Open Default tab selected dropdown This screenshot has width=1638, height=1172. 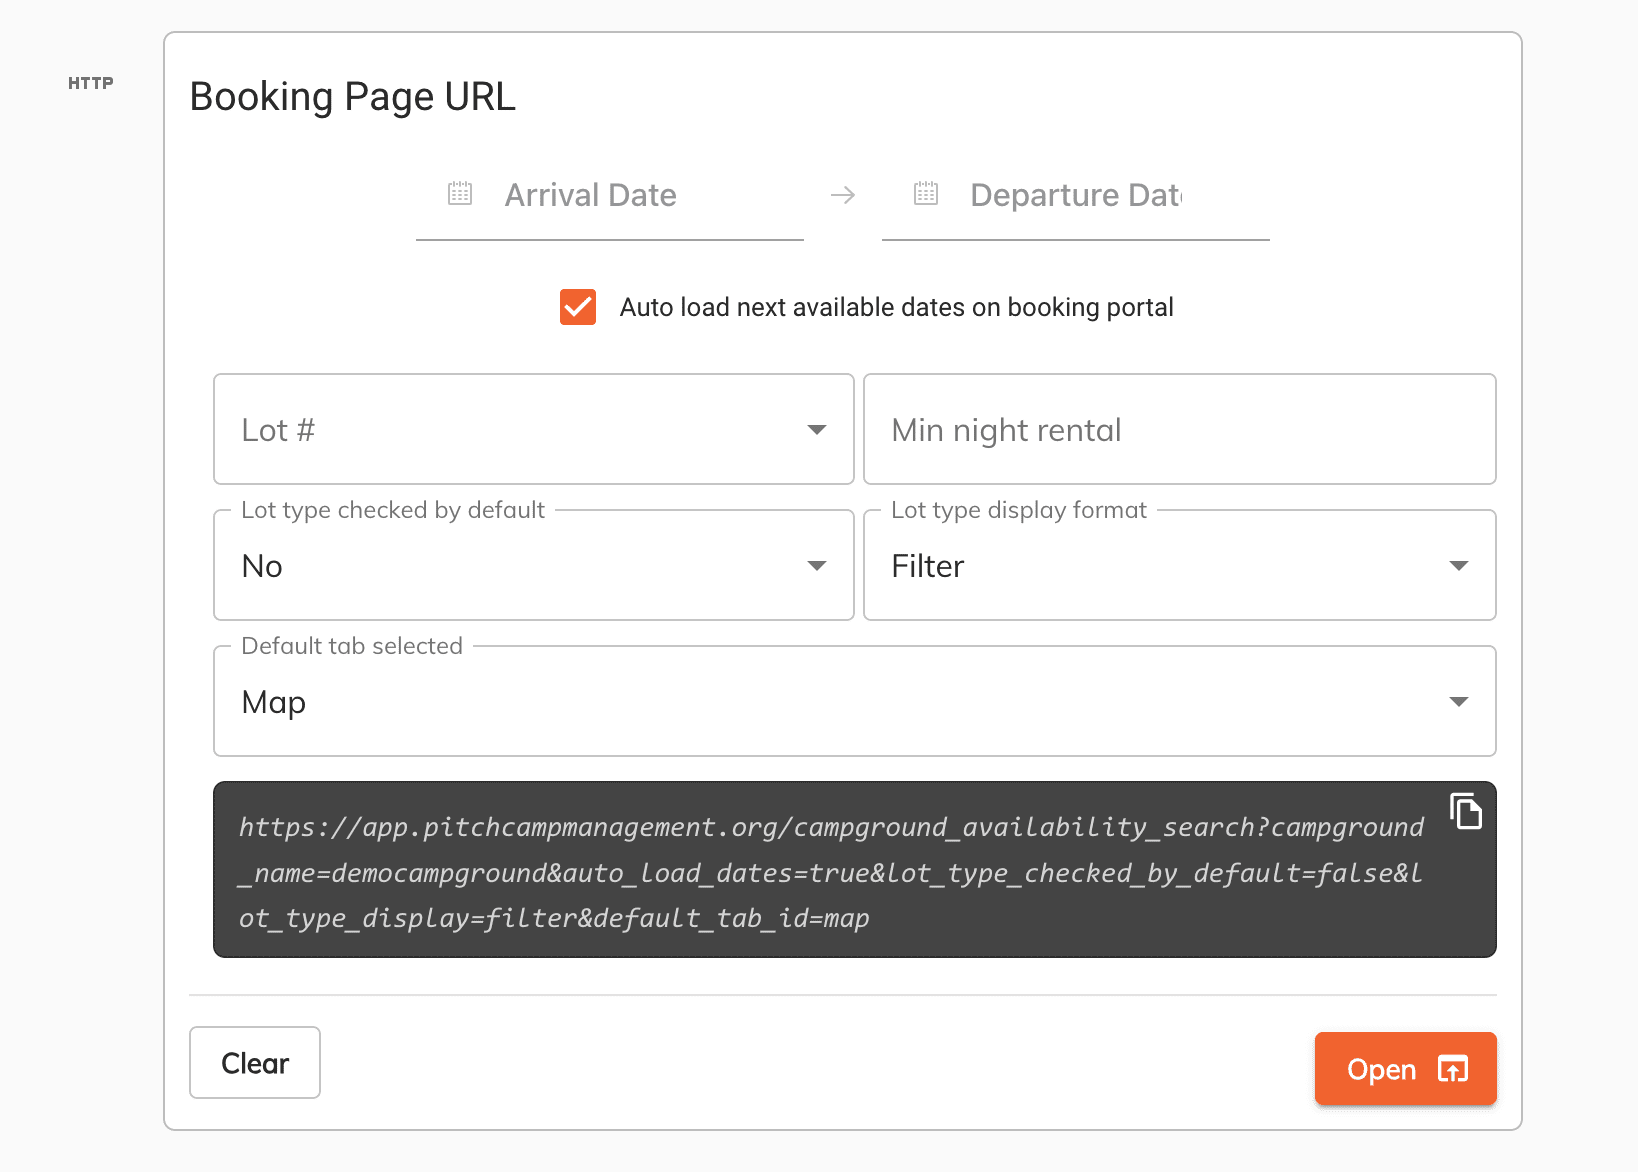(x=855, y=701)
